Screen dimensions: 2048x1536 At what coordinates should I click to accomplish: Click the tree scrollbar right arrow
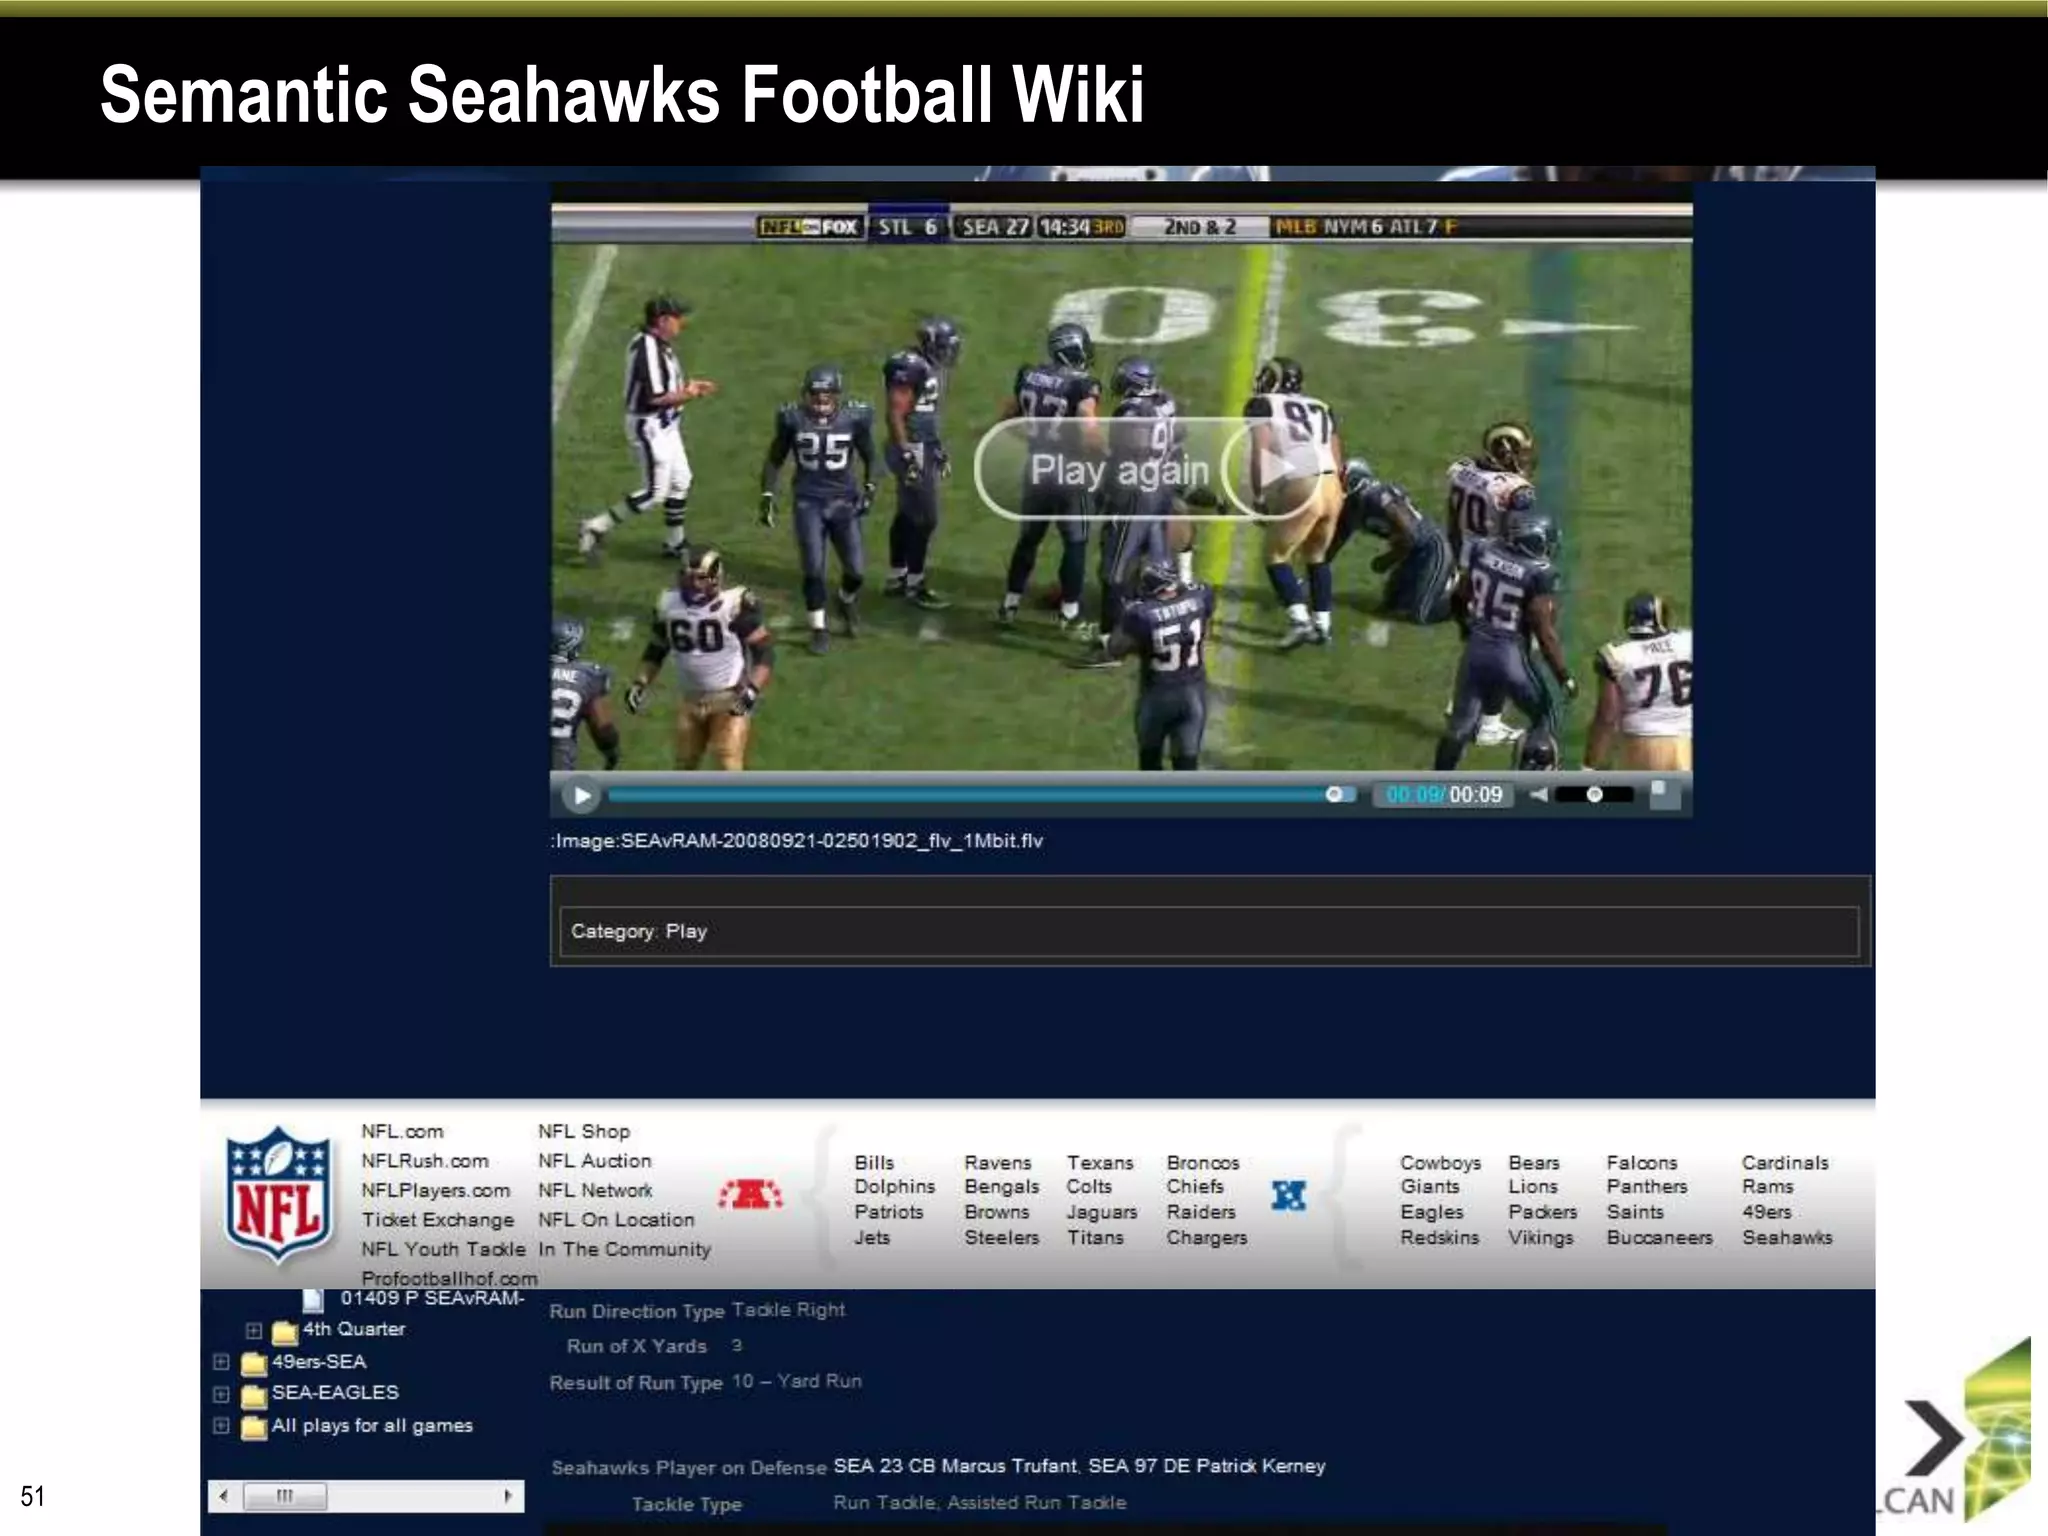point(508,1496)
